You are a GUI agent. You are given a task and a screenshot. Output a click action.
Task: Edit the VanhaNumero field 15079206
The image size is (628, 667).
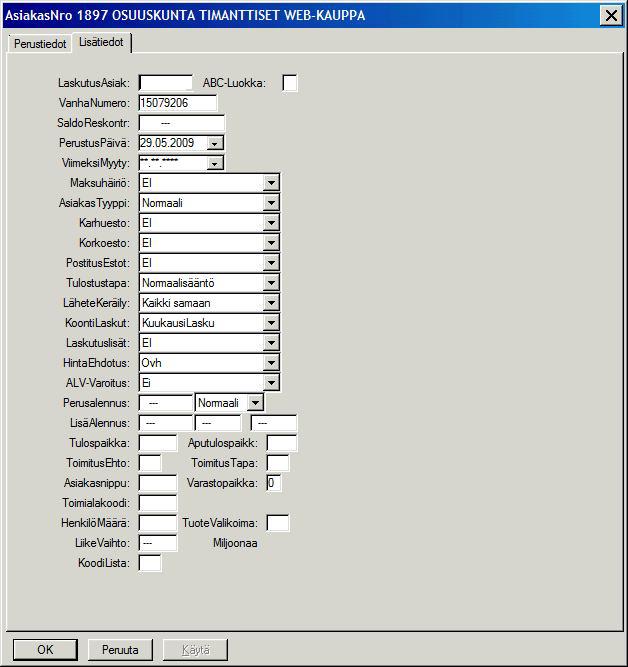178,103
